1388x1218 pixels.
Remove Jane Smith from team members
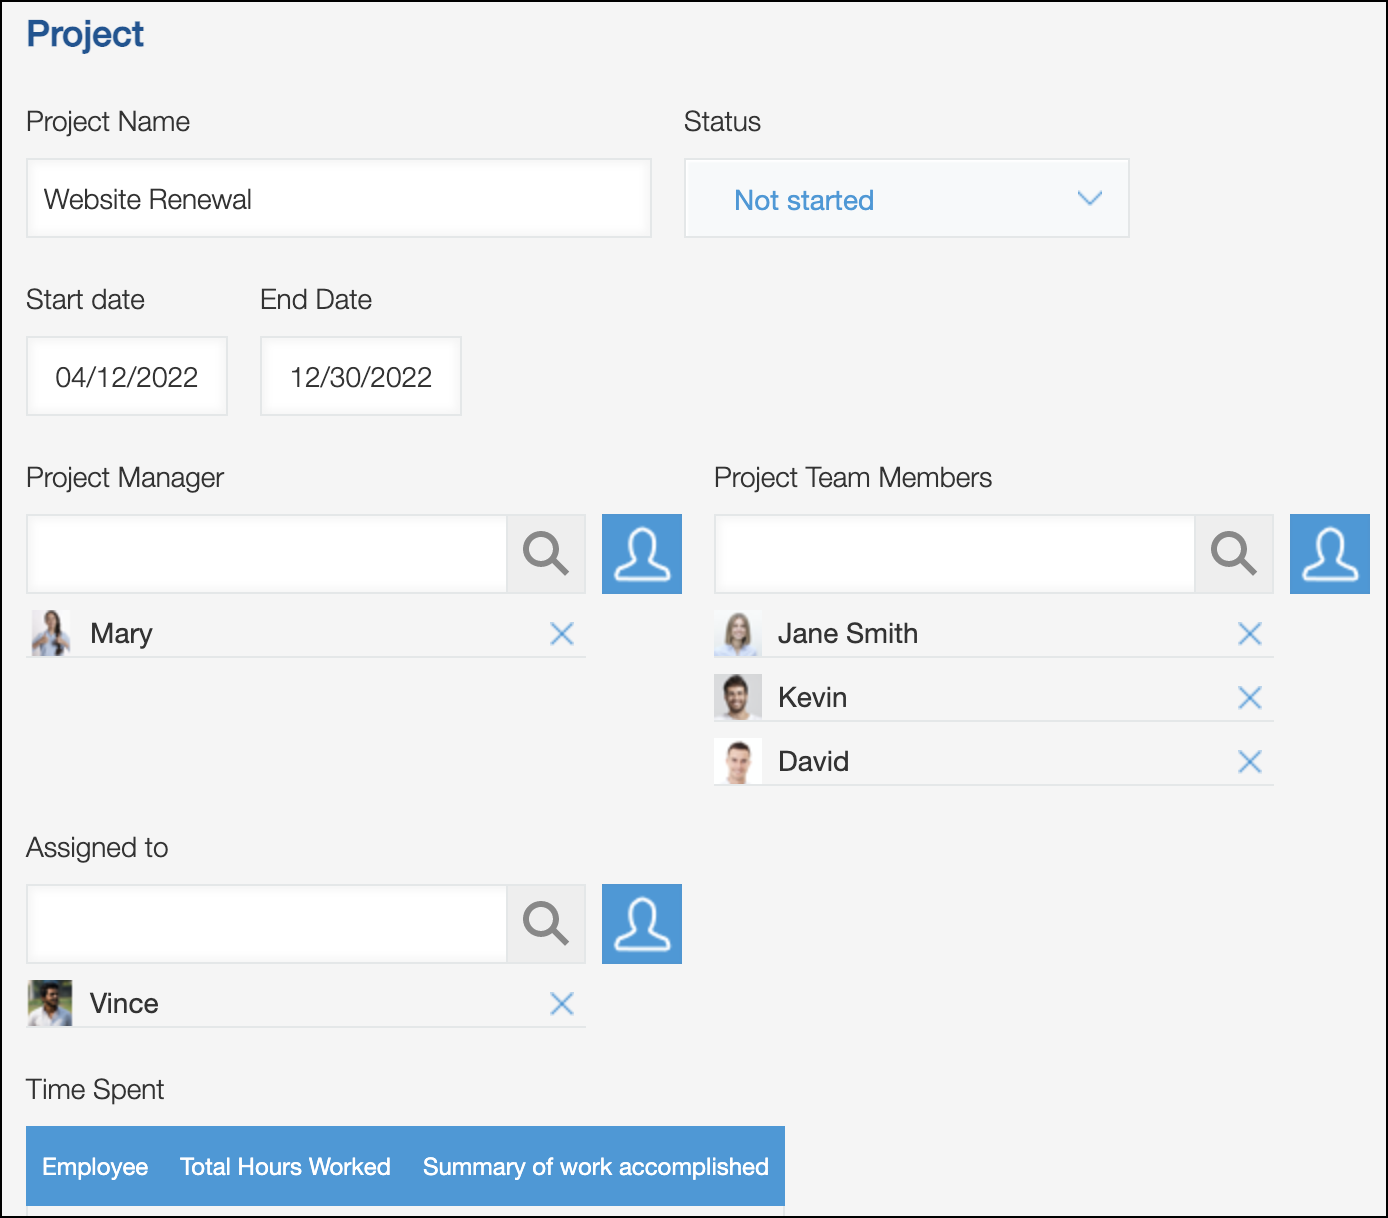(1249, 634)
